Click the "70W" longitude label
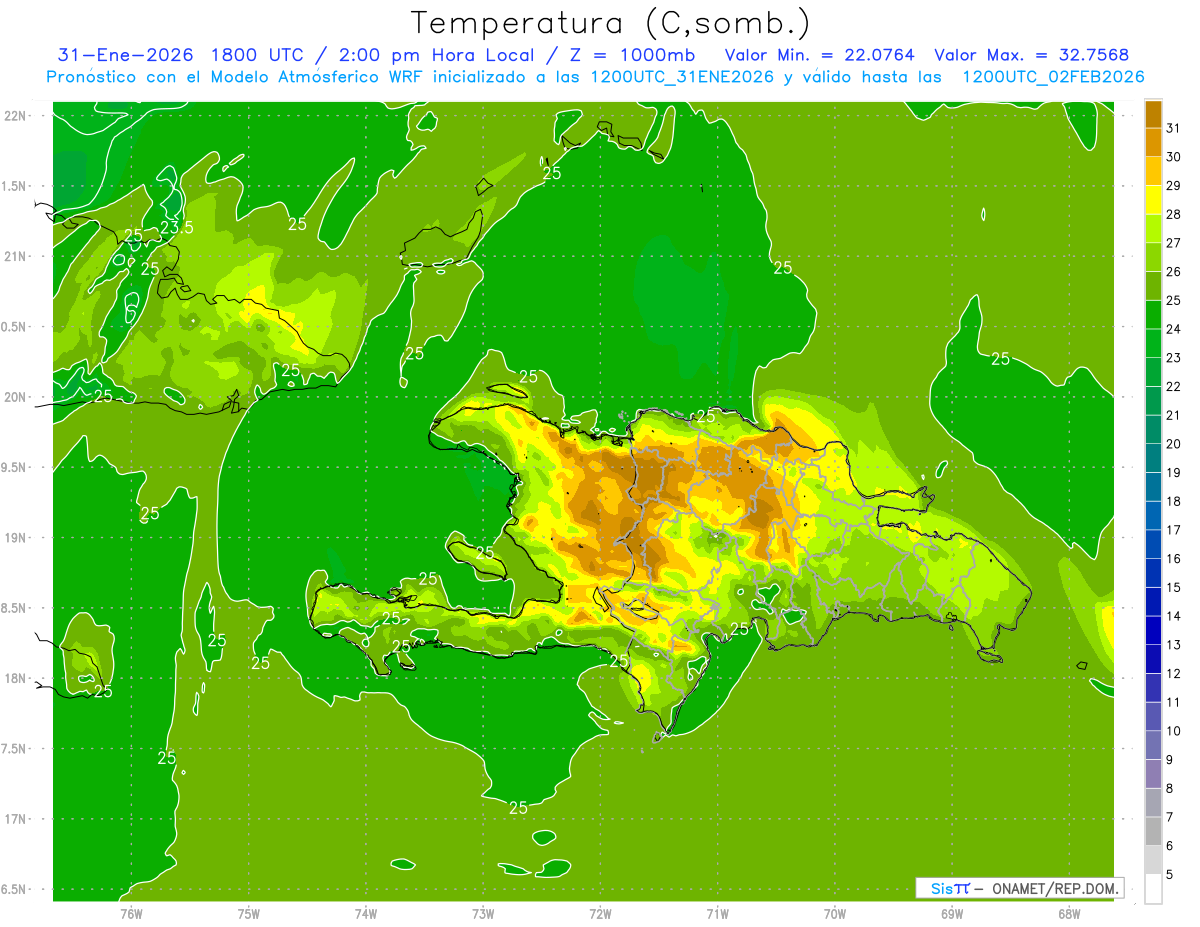Viewport: 1200px width, 927px height. [835, 913]
